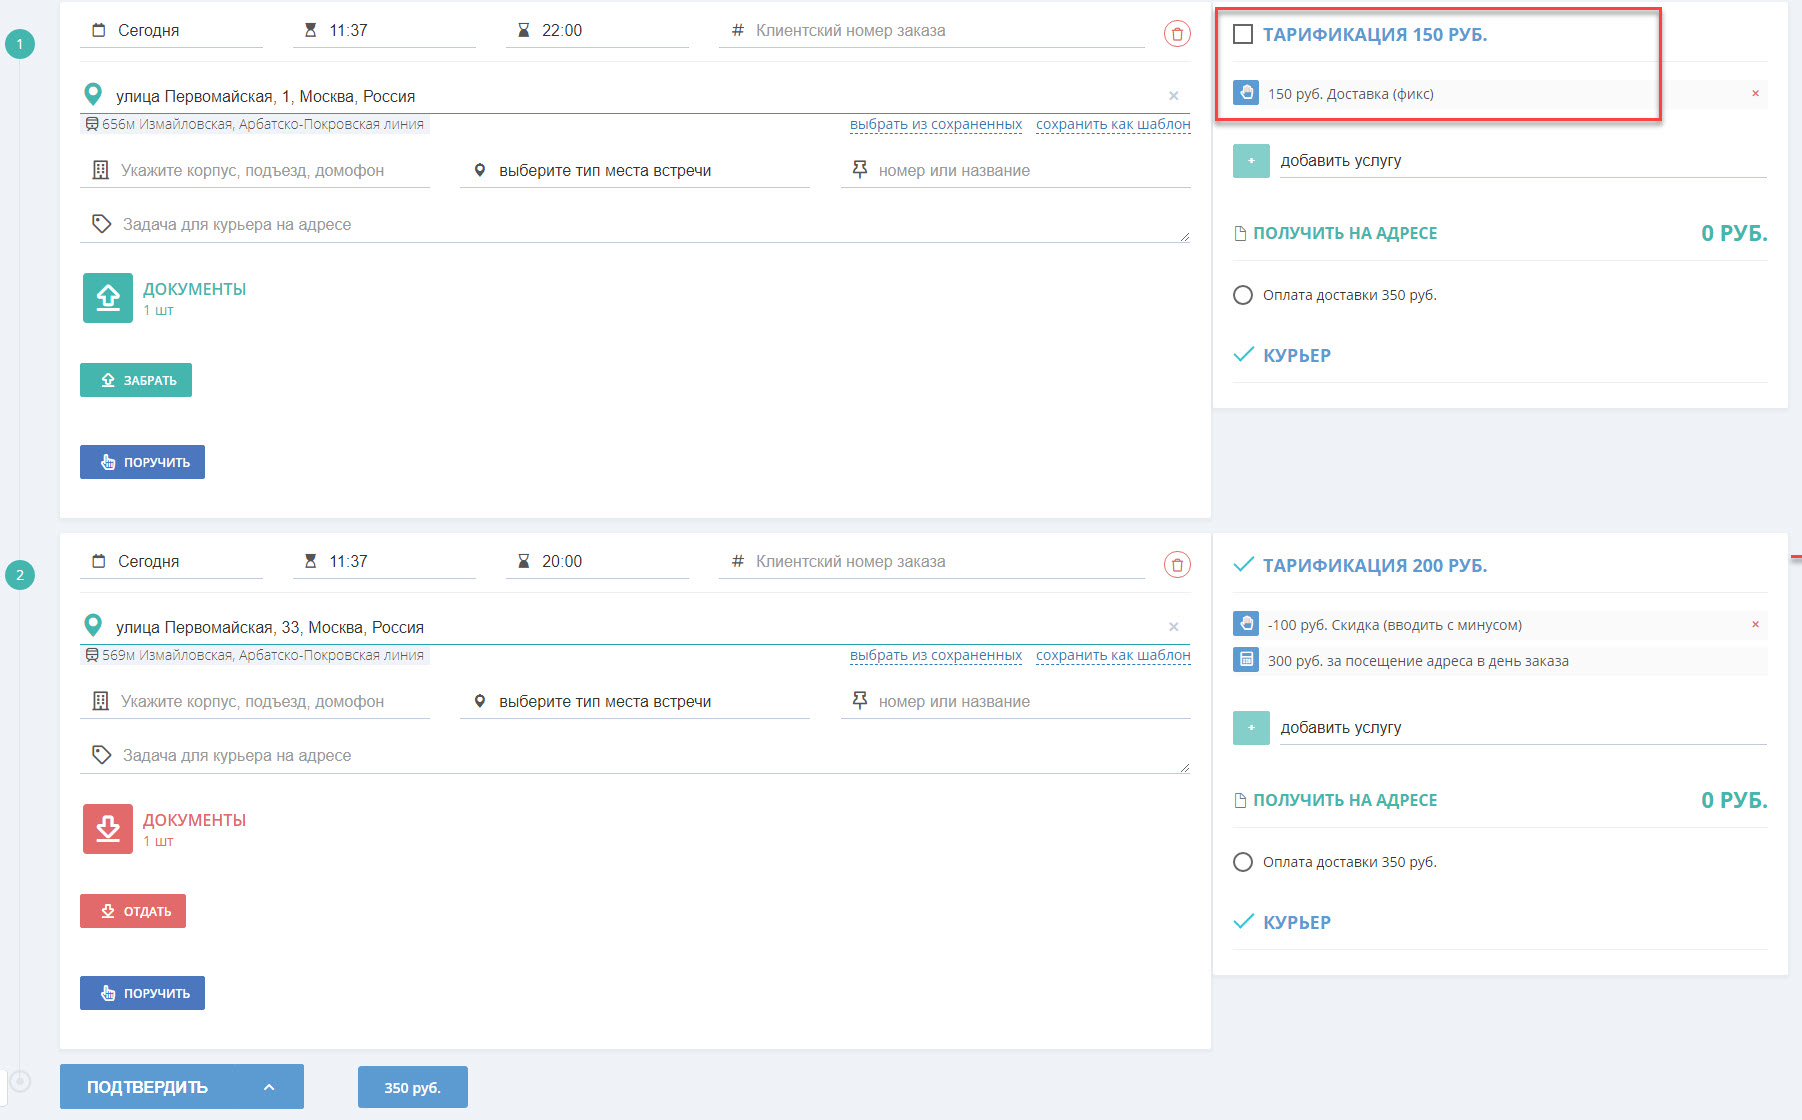
Task: Click the номер или название field in address 2
Action: pyautogui.click(x=1016, y=702)
